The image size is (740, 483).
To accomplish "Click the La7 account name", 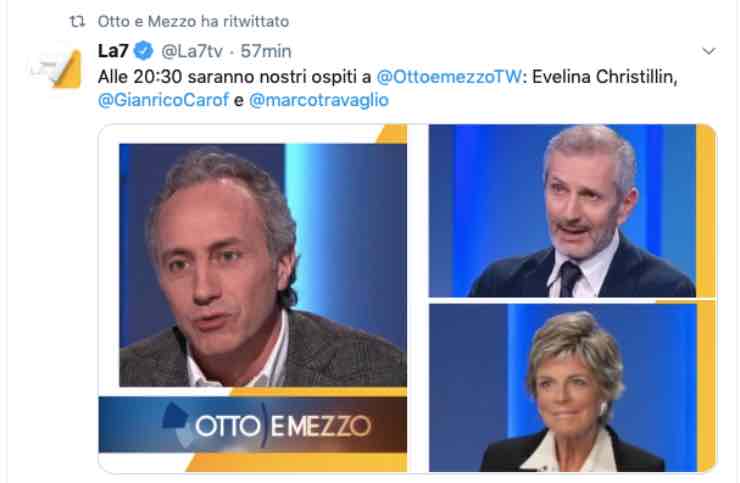I will click(x=113, y=51).
